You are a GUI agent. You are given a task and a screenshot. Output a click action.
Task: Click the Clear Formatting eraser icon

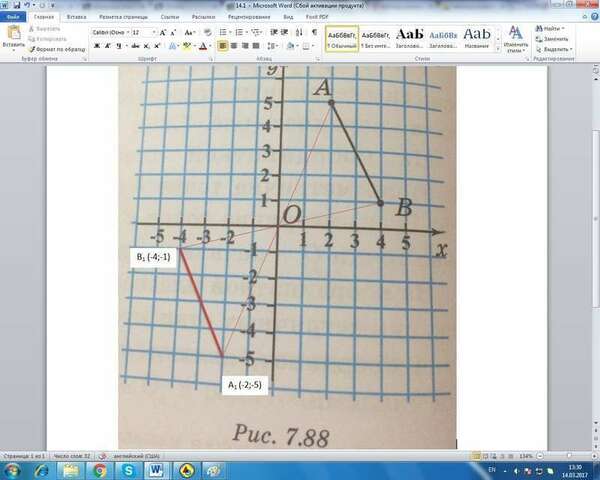tap(207, 33)
